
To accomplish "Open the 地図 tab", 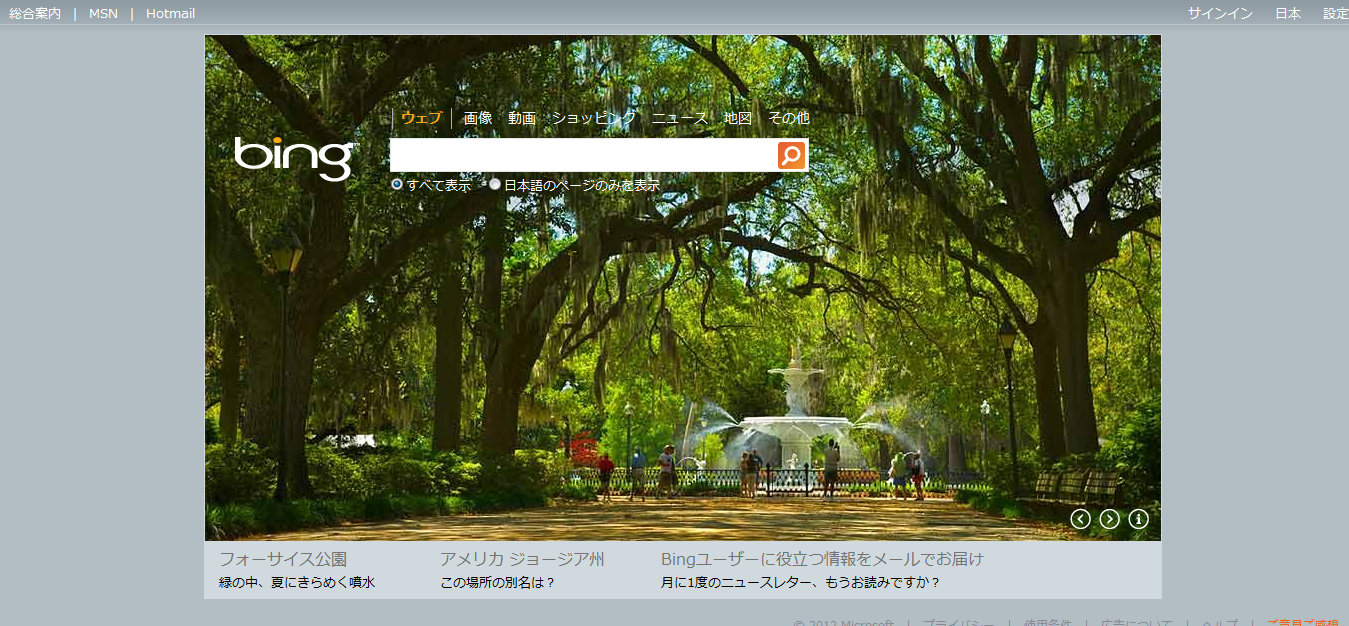I will [738, 118].
